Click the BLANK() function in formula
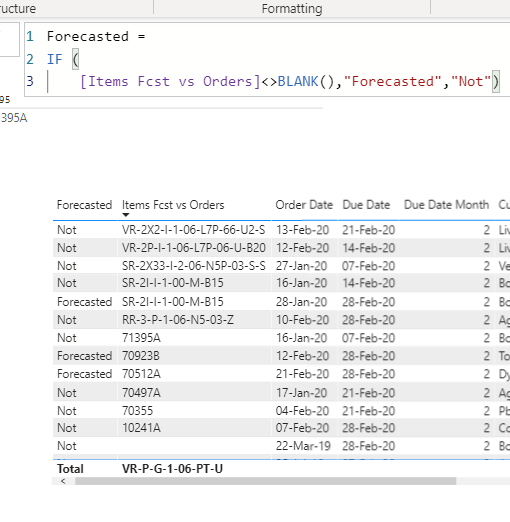The height and width of the screenshot is (522, 510). tap(306, 81)
